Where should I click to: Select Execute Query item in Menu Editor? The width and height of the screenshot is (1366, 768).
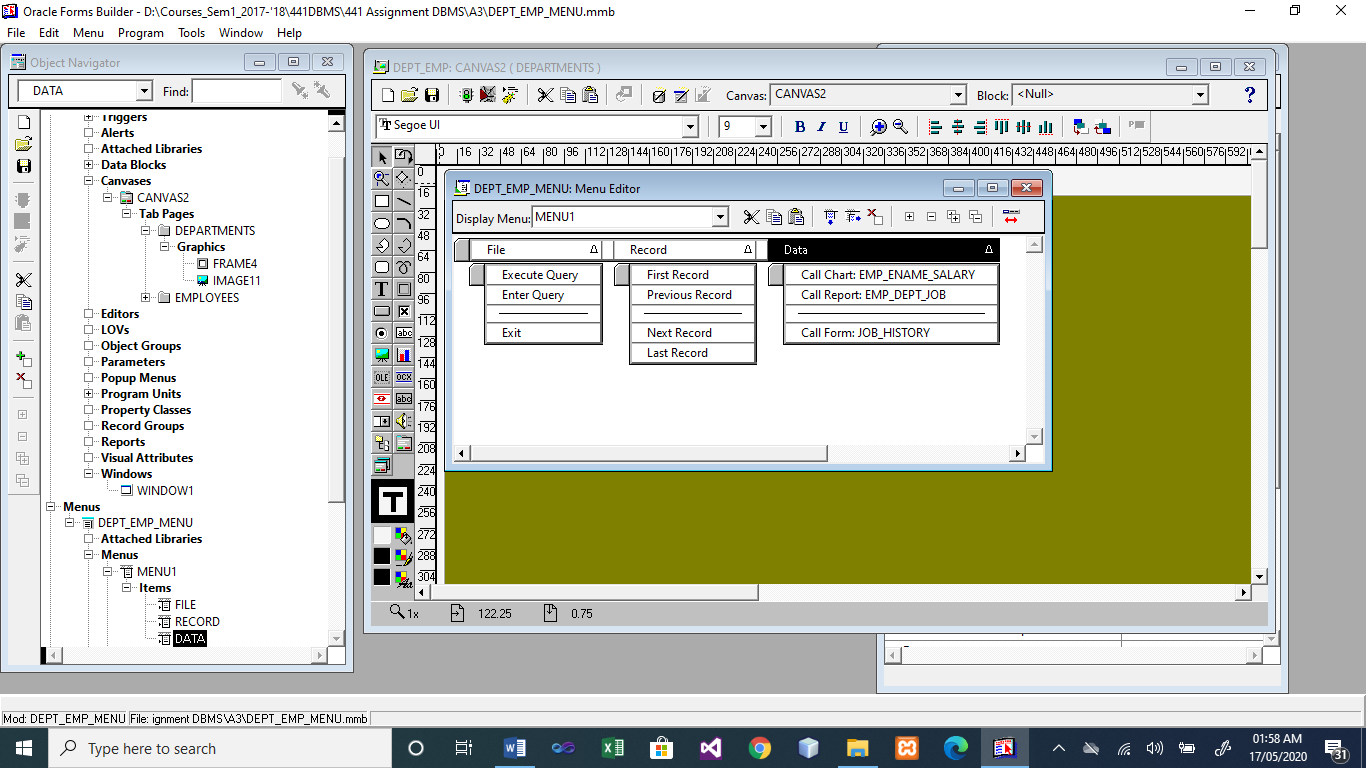coord(543,275)
